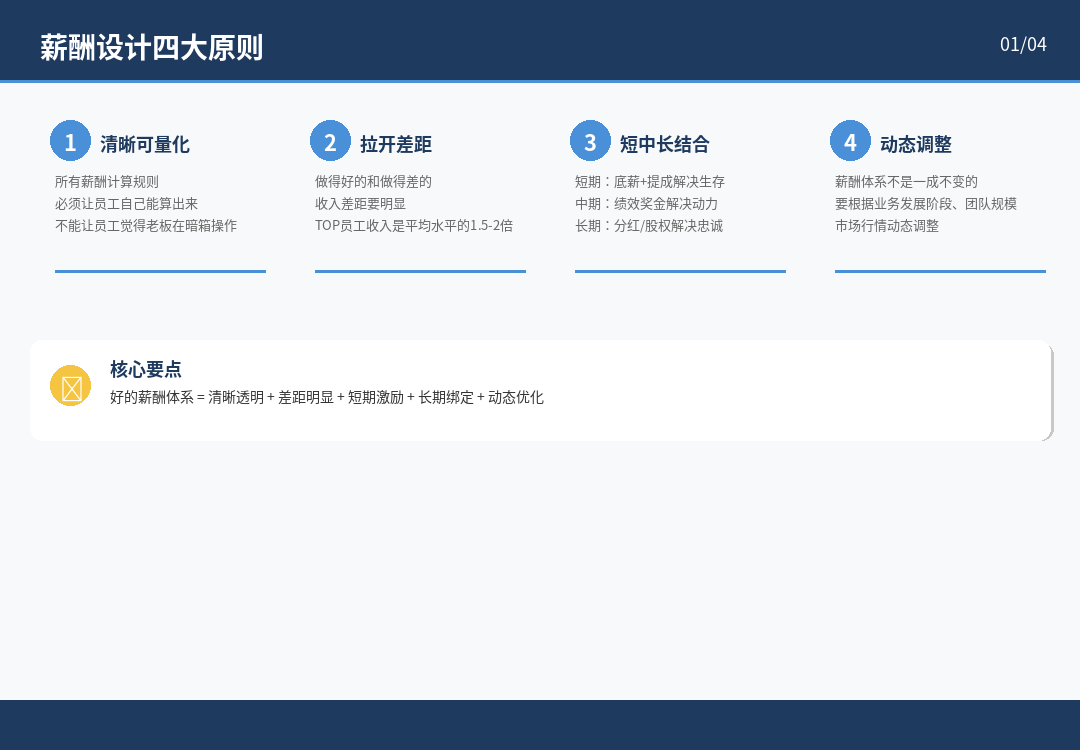The image size is (1080, 750).
Task: Select the 核心要点 heading
Action: (x=146, y=369)
